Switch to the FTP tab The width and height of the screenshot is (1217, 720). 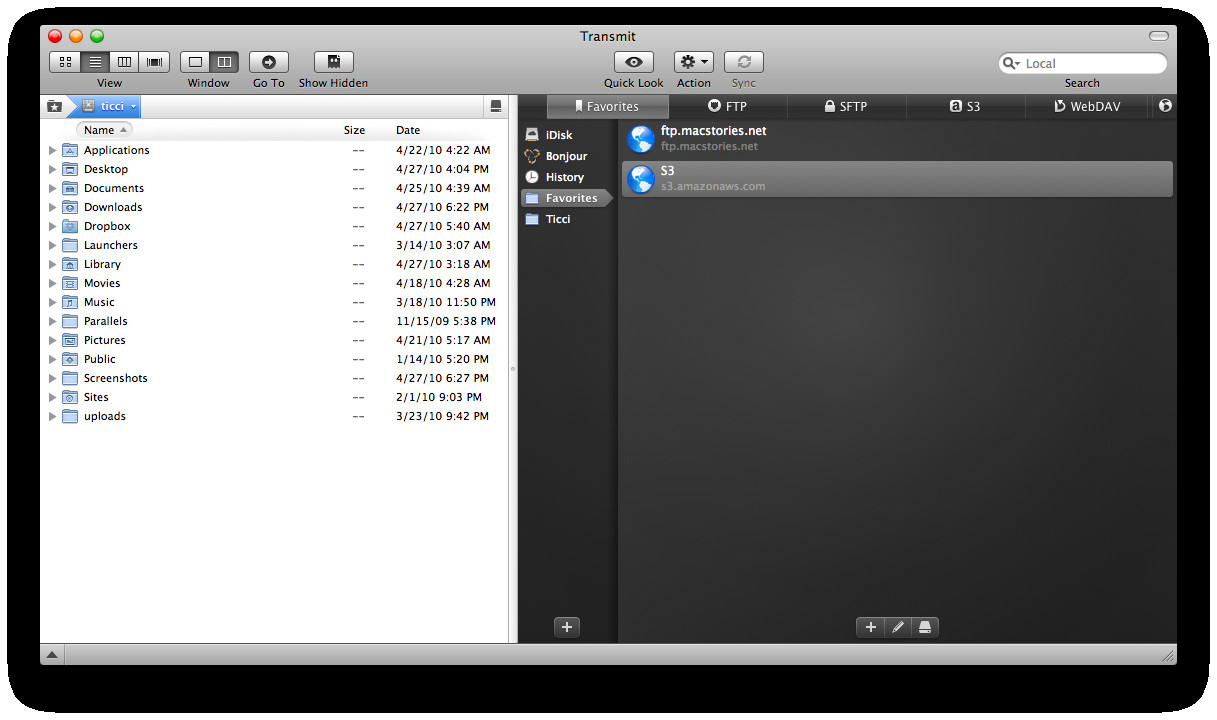728,106
